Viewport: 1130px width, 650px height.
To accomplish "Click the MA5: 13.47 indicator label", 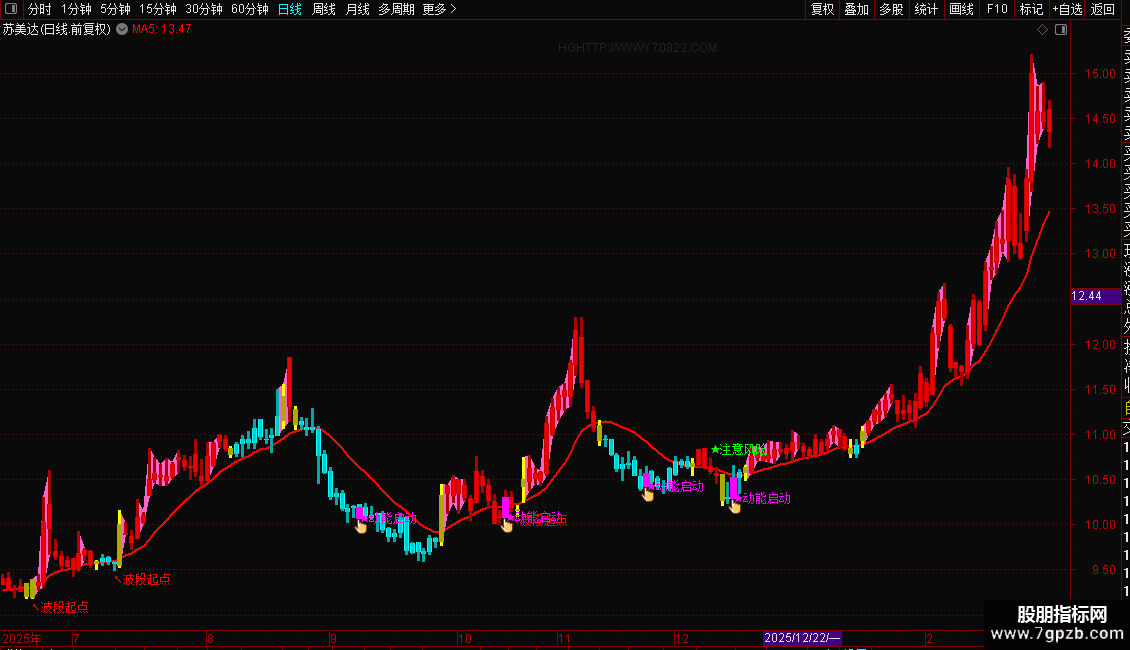I will 161,29.
